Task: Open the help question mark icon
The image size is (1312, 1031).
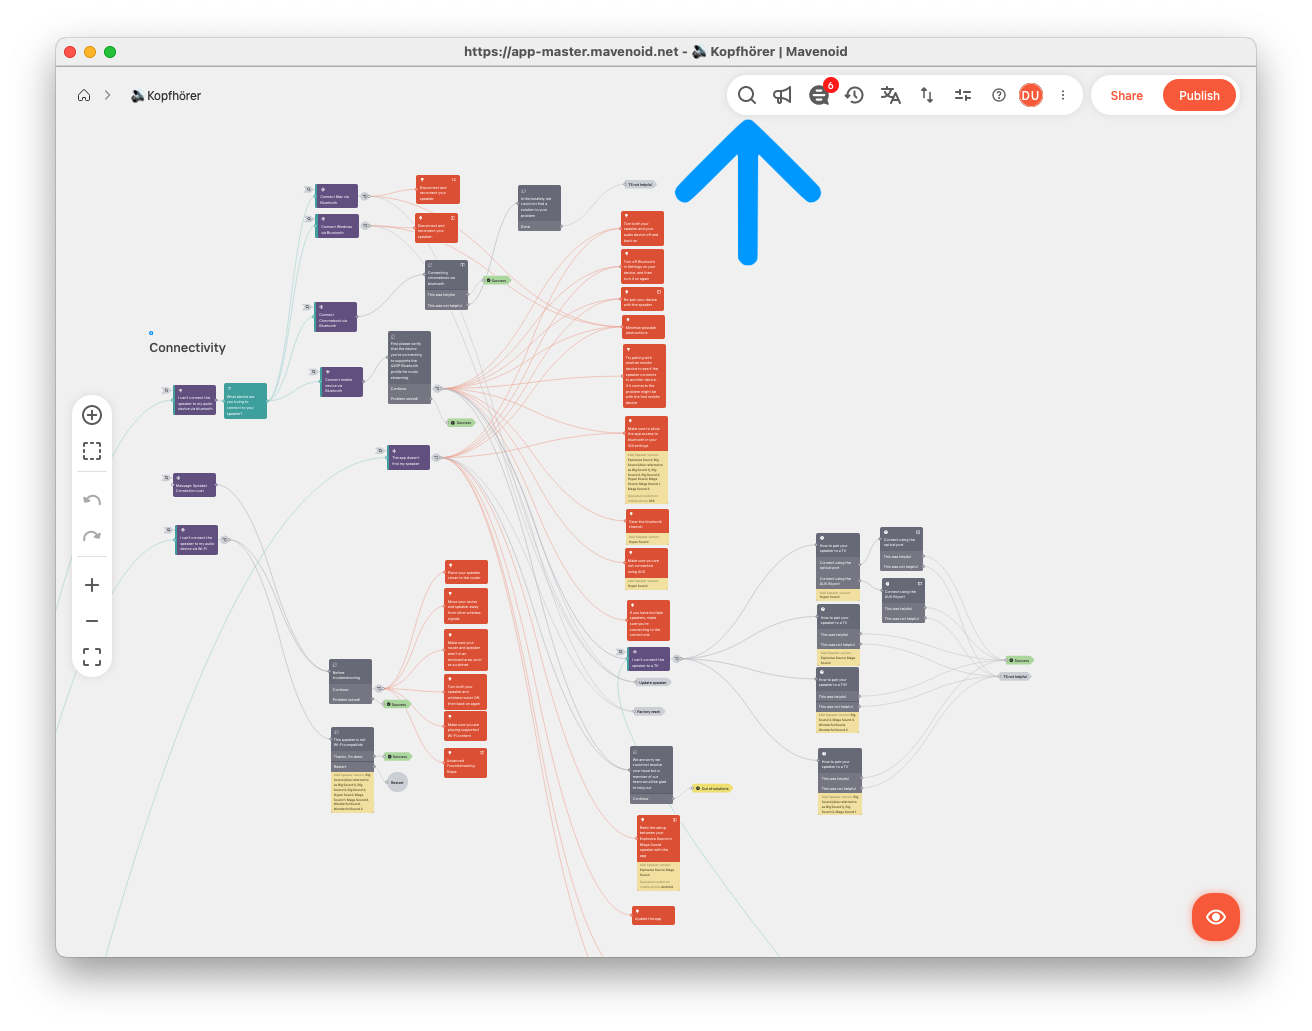Action: click(x=999, y=95)
